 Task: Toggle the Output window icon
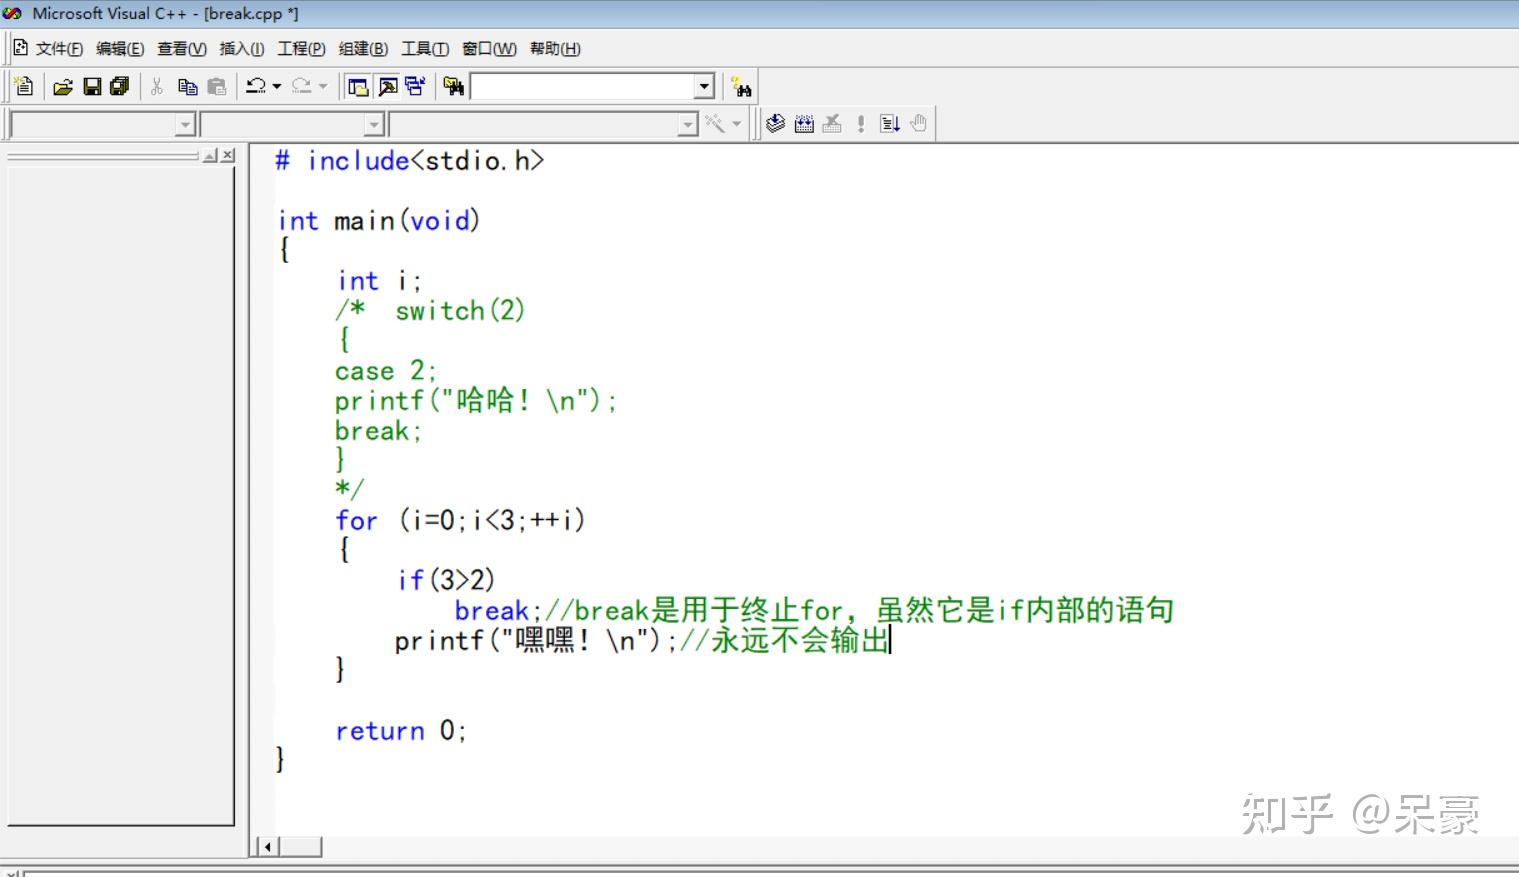pyautogui.click(x=387, y=87)
